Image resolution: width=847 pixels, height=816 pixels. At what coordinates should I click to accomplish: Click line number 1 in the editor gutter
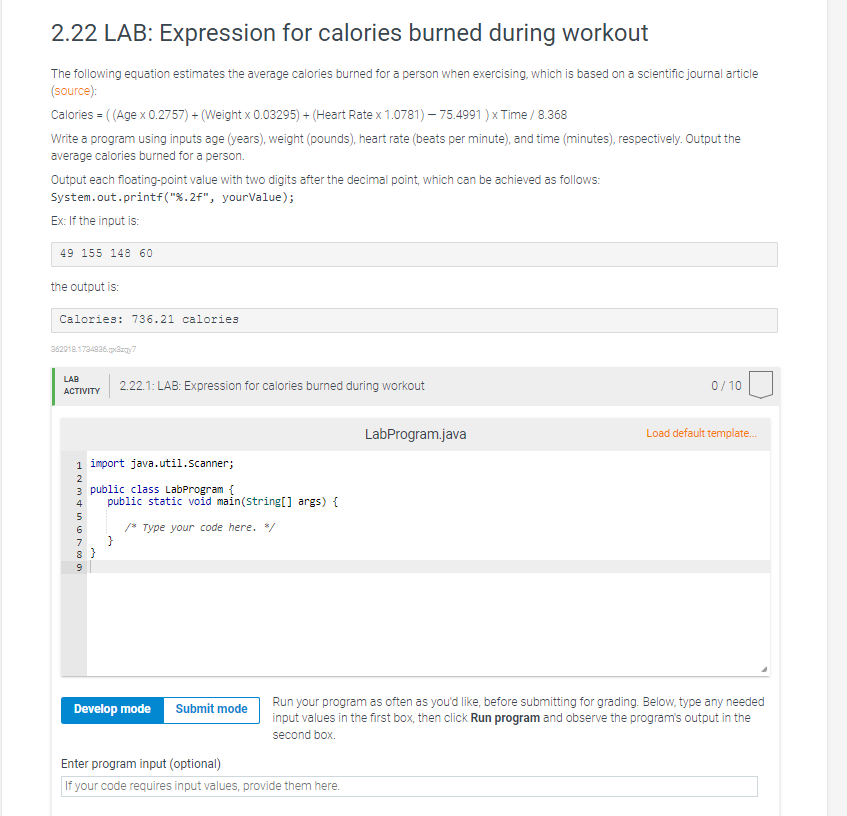tap(78, 463)
